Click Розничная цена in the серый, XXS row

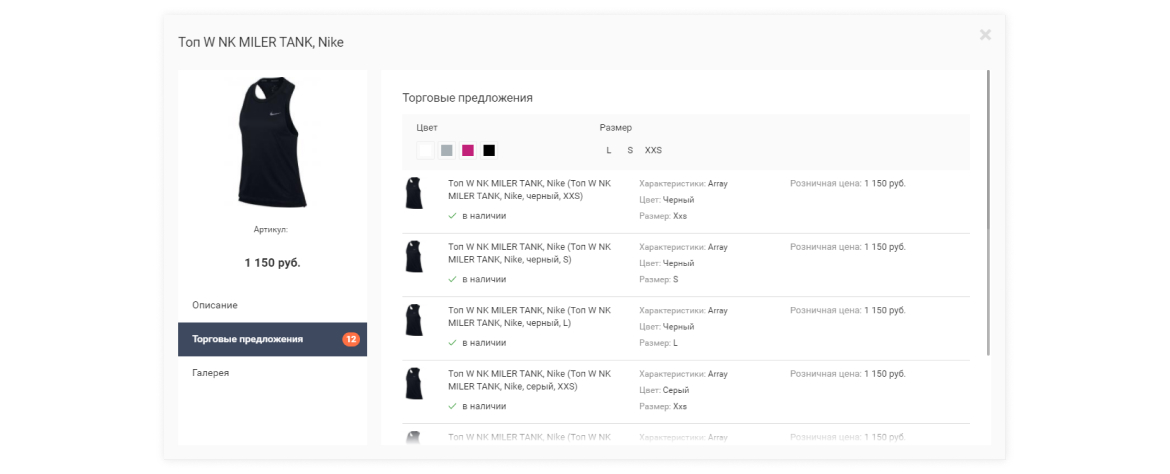pos(848,373)
